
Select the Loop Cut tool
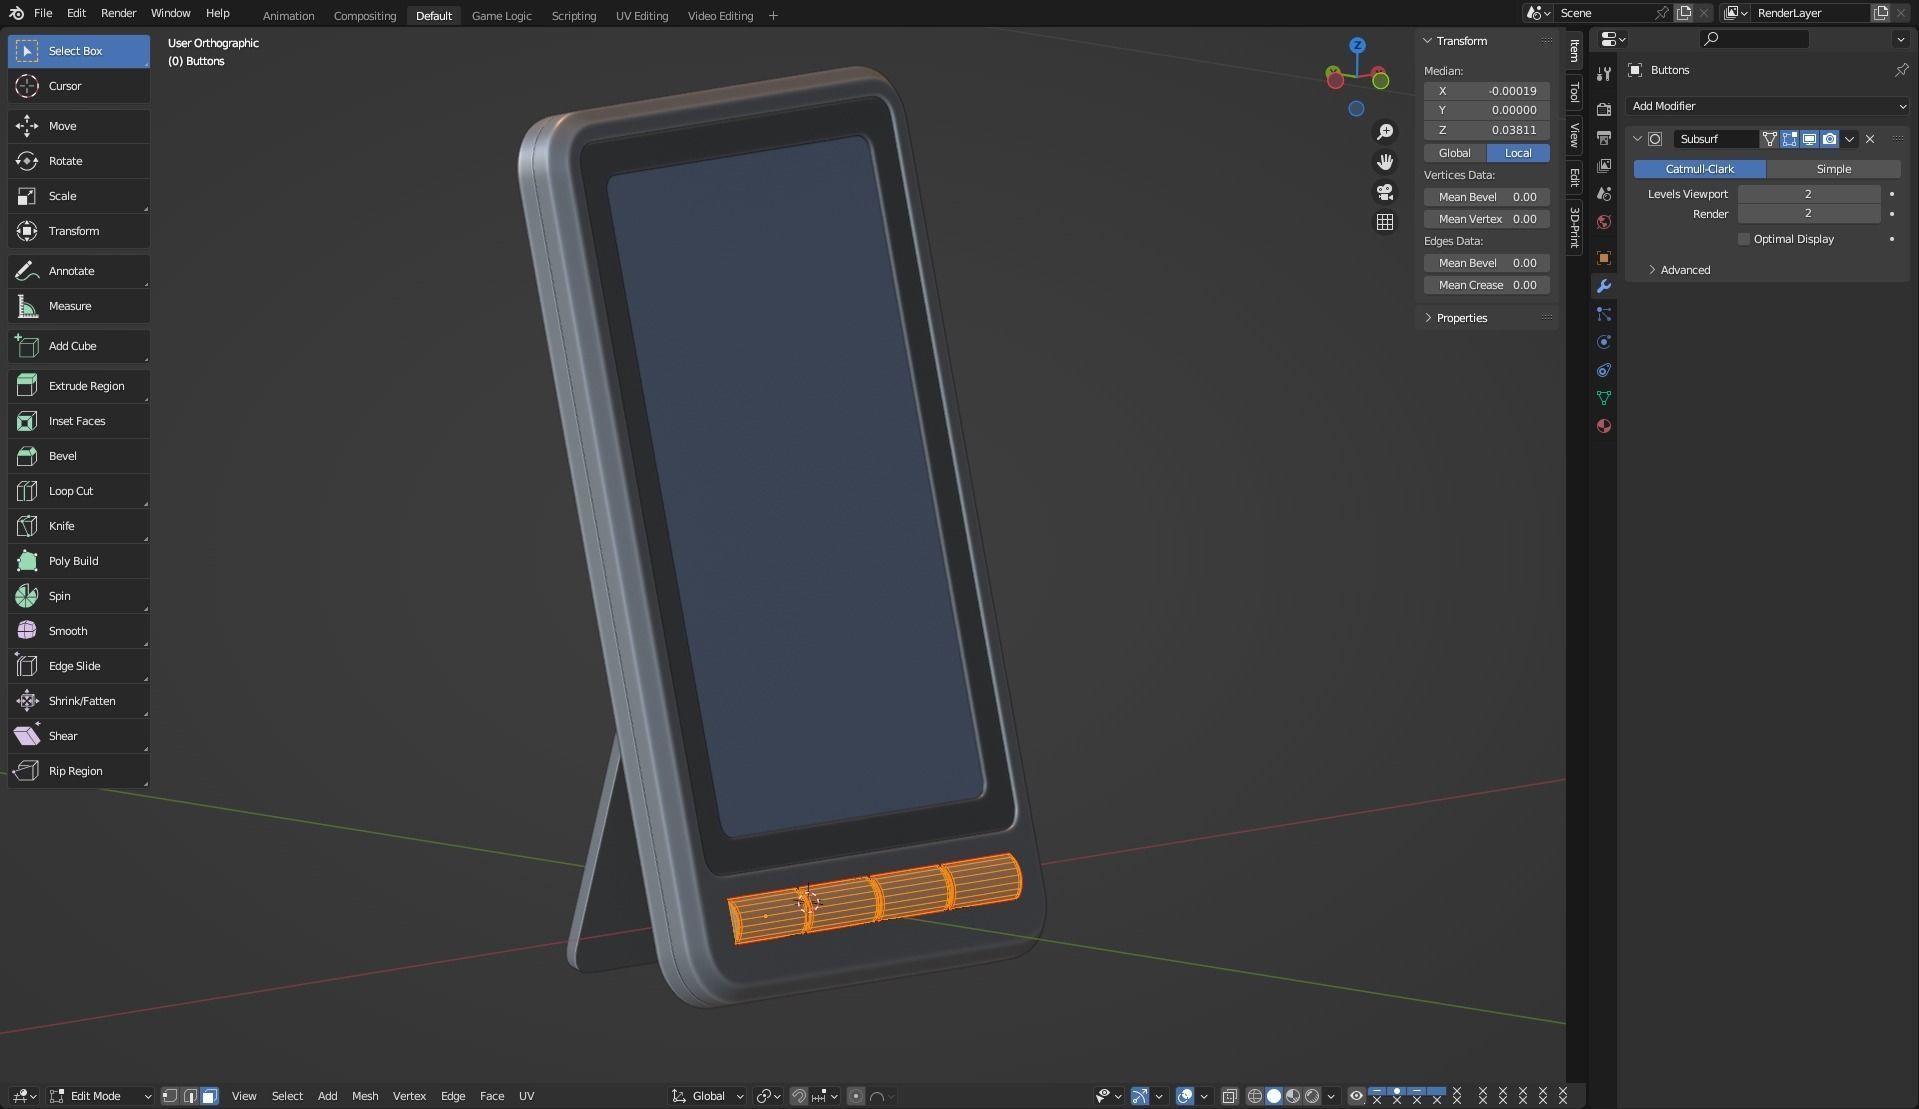pos(79,491)
